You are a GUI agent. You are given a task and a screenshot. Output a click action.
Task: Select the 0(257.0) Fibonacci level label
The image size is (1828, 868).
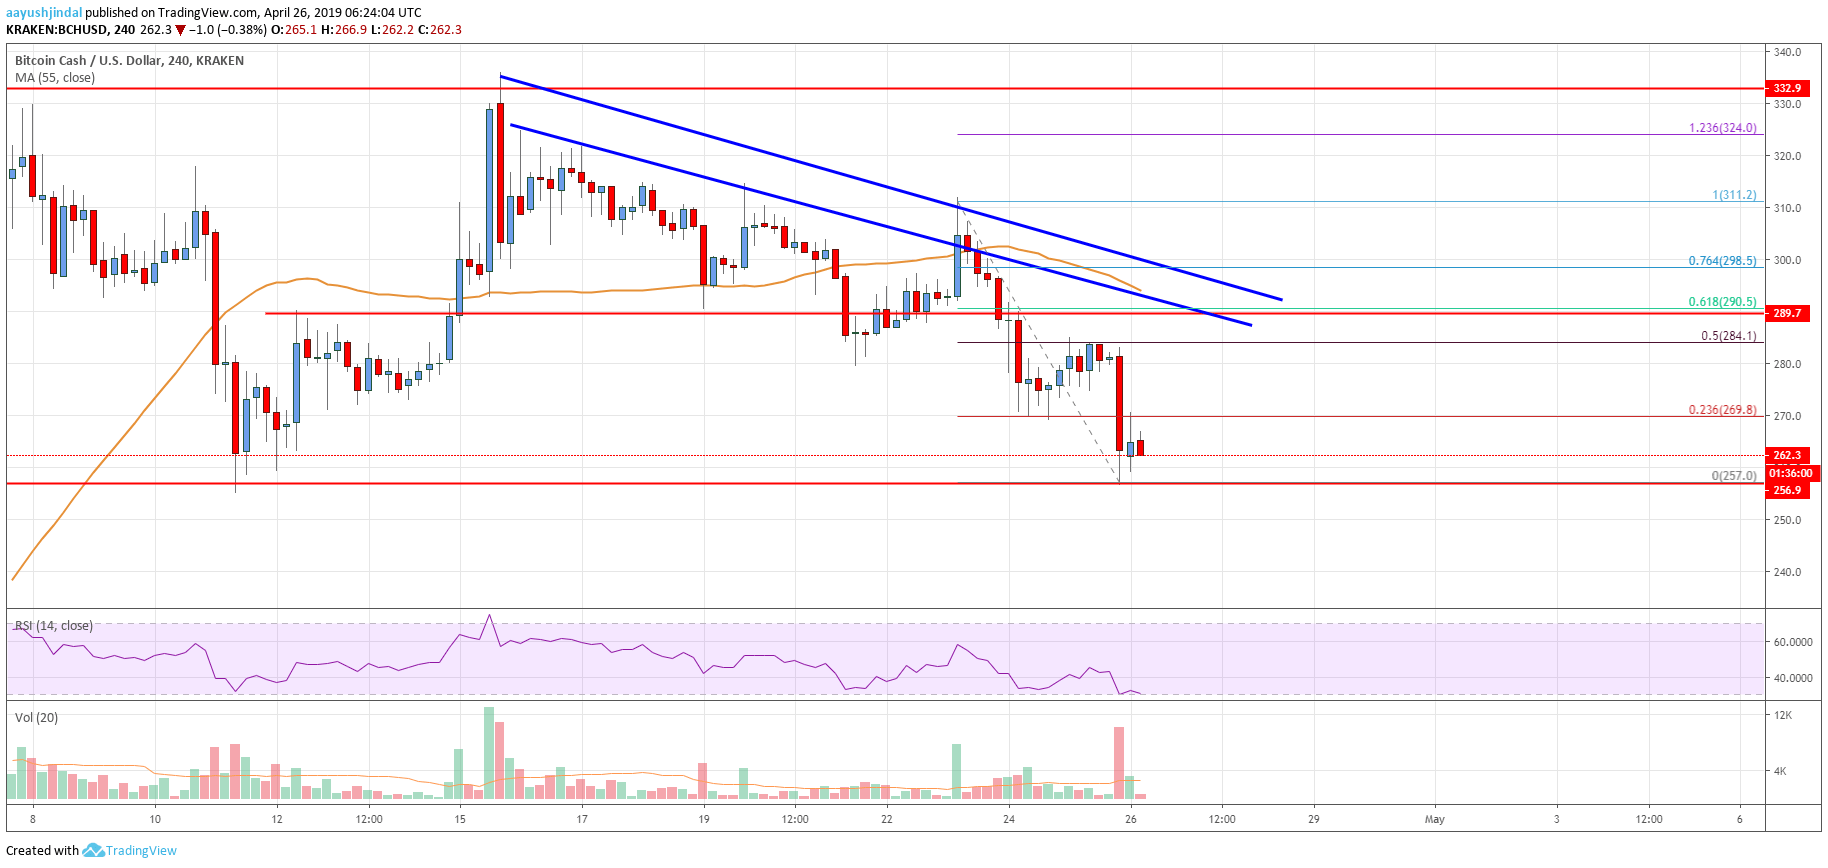(1734, 476)
